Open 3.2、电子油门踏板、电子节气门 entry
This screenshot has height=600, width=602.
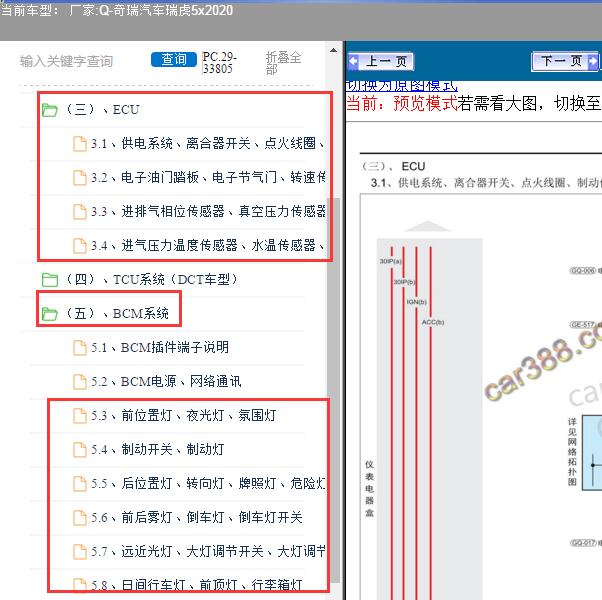pos(208,177)
